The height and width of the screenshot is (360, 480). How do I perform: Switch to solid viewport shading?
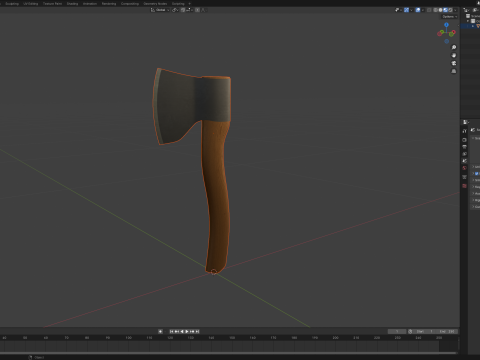440,10
